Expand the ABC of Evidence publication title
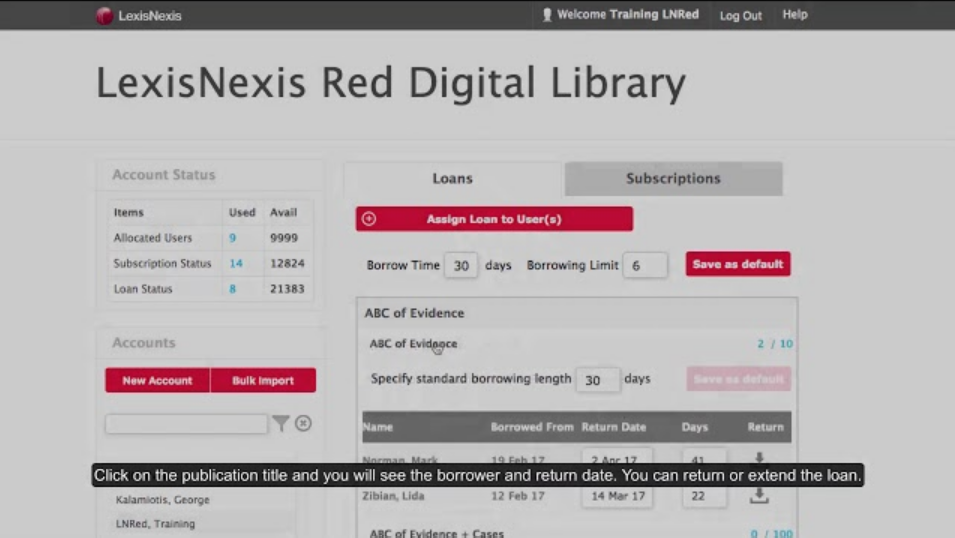 [x=414, y=344]
